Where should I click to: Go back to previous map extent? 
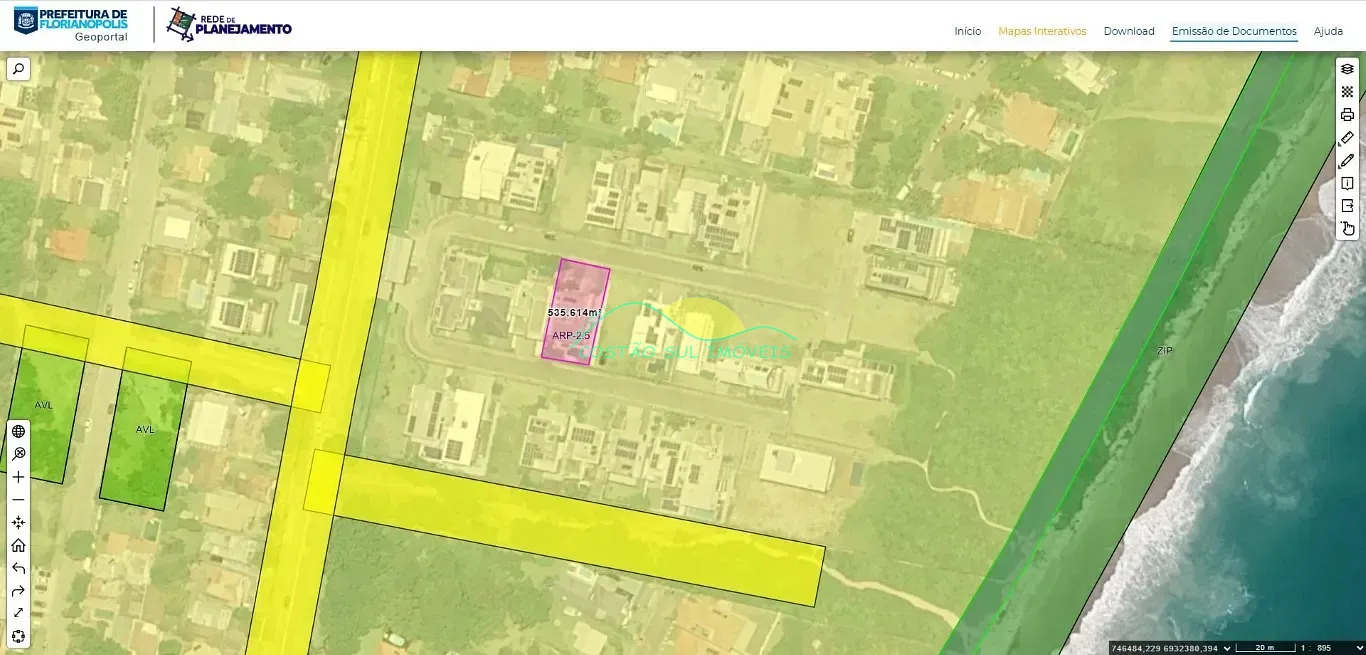18,568
